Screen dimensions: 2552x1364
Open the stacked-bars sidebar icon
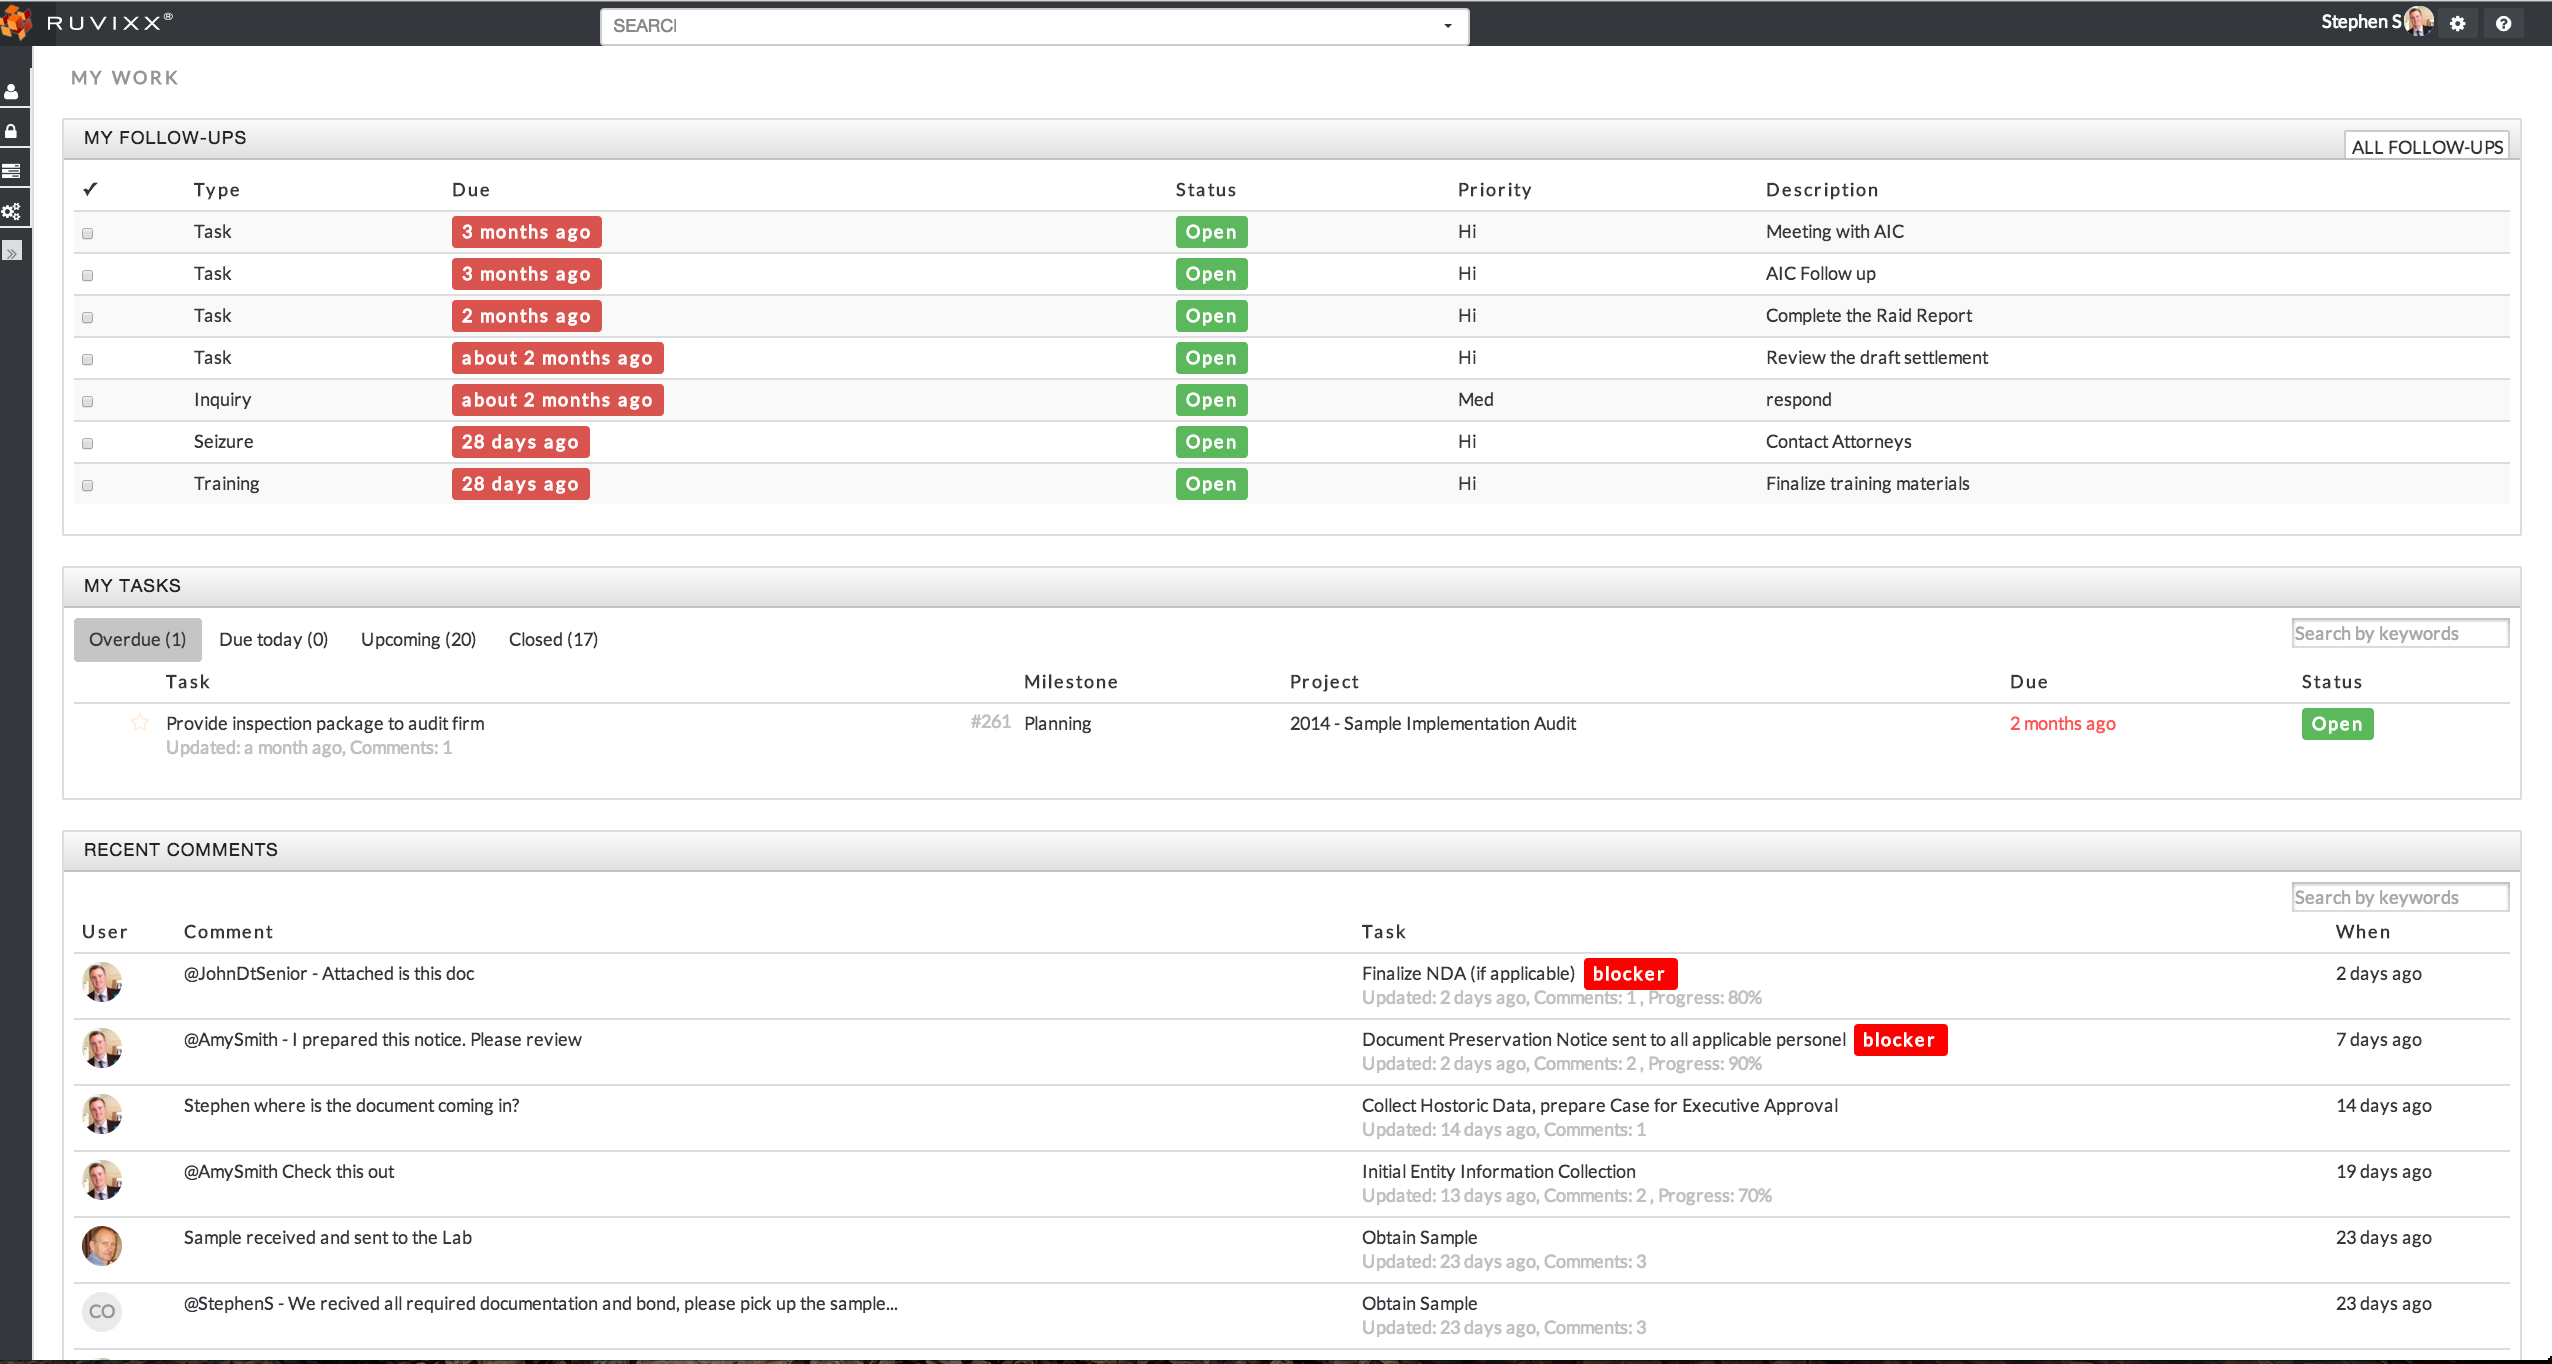[12, 171]
